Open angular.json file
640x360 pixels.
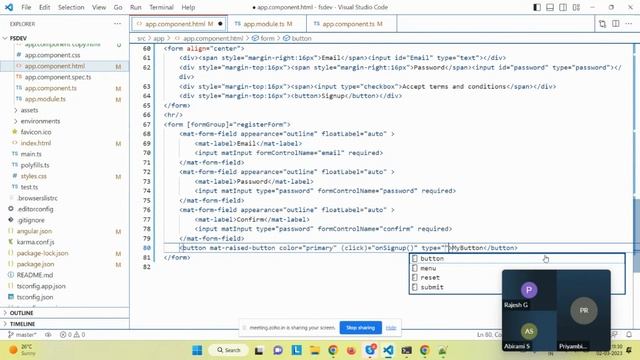(x=34, y=231)
